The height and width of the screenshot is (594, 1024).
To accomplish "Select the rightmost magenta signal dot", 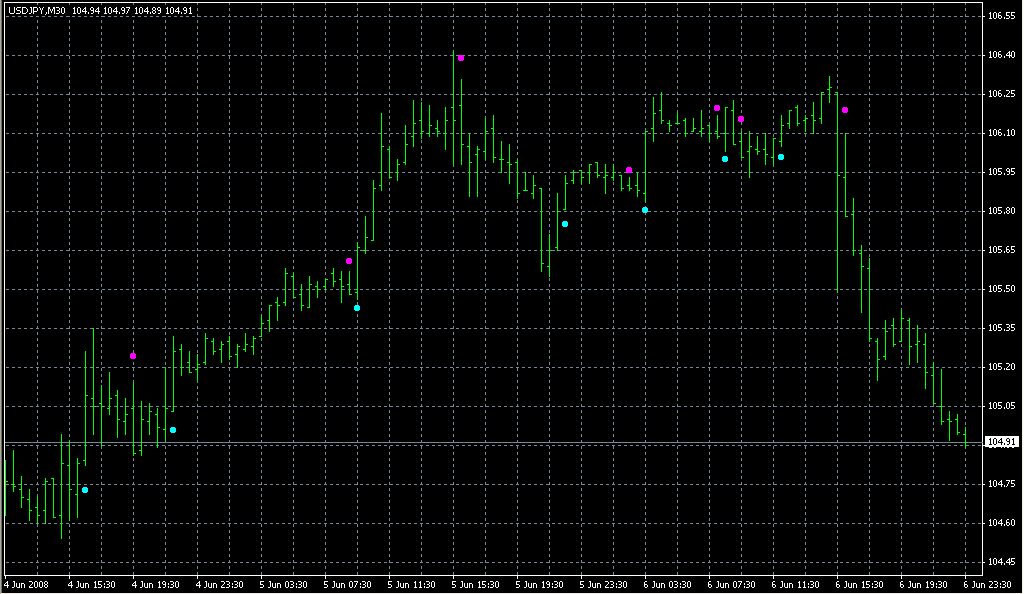I will [x=845, y=110].
